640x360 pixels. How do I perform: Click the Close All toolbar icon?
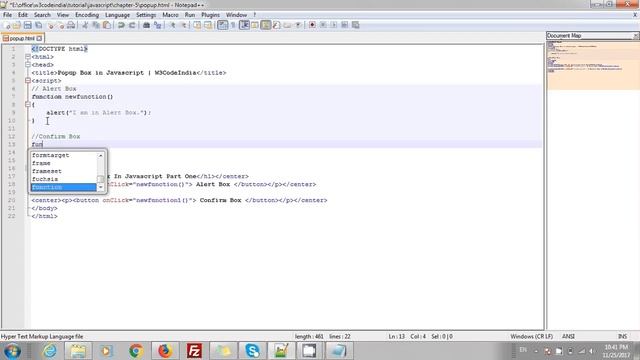[61, 25]
